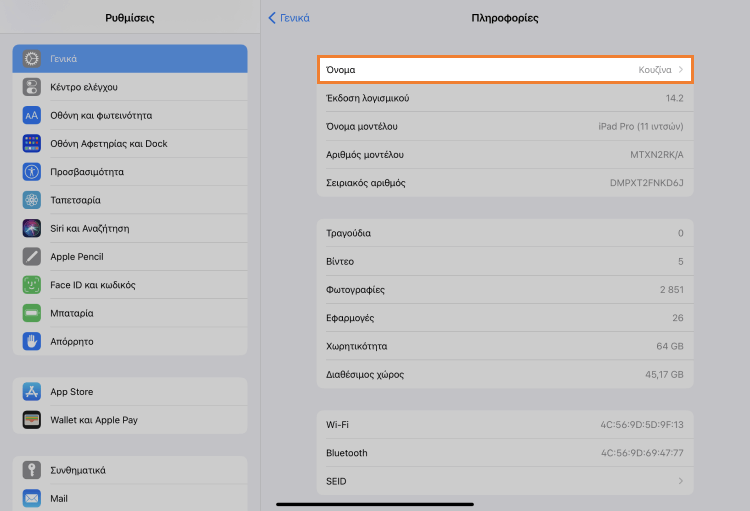Tap the Mail settings entry
The image size is (750, 511).
[x=59, y=498]
